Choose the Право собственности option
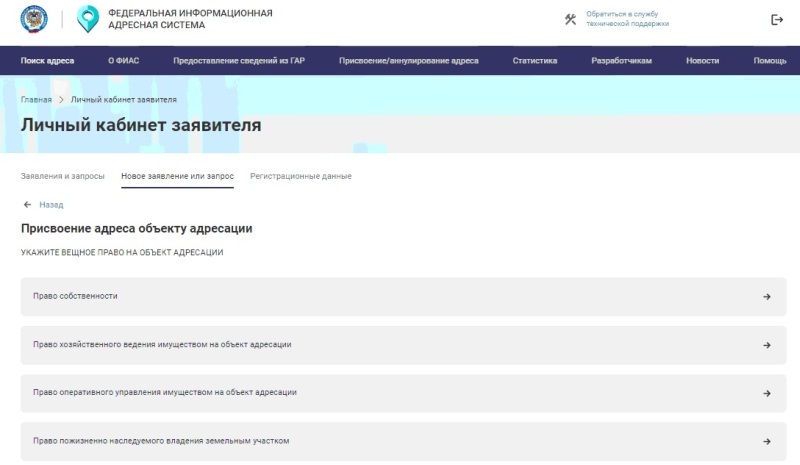Image resolution: width=800 pixels, height=465 pixels. tap(404, 297)
